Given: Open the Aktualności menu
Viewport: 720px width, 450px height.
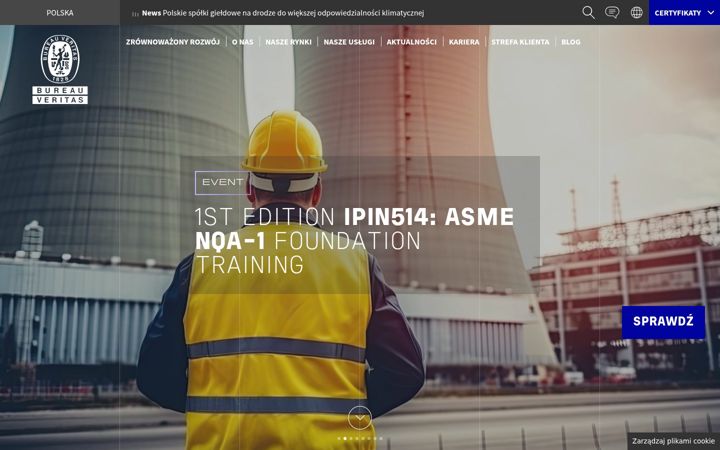Looking at the screenshot, I should (411, 42).
